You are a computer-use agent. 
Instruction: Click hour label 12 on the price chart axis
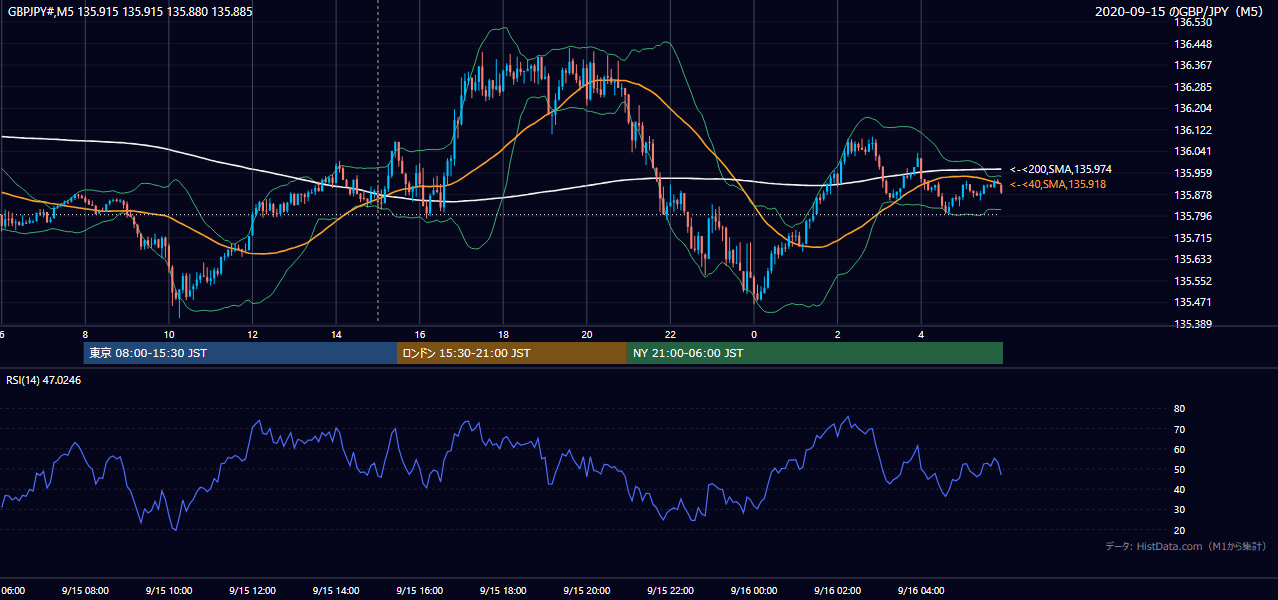(x=252, y=334)
